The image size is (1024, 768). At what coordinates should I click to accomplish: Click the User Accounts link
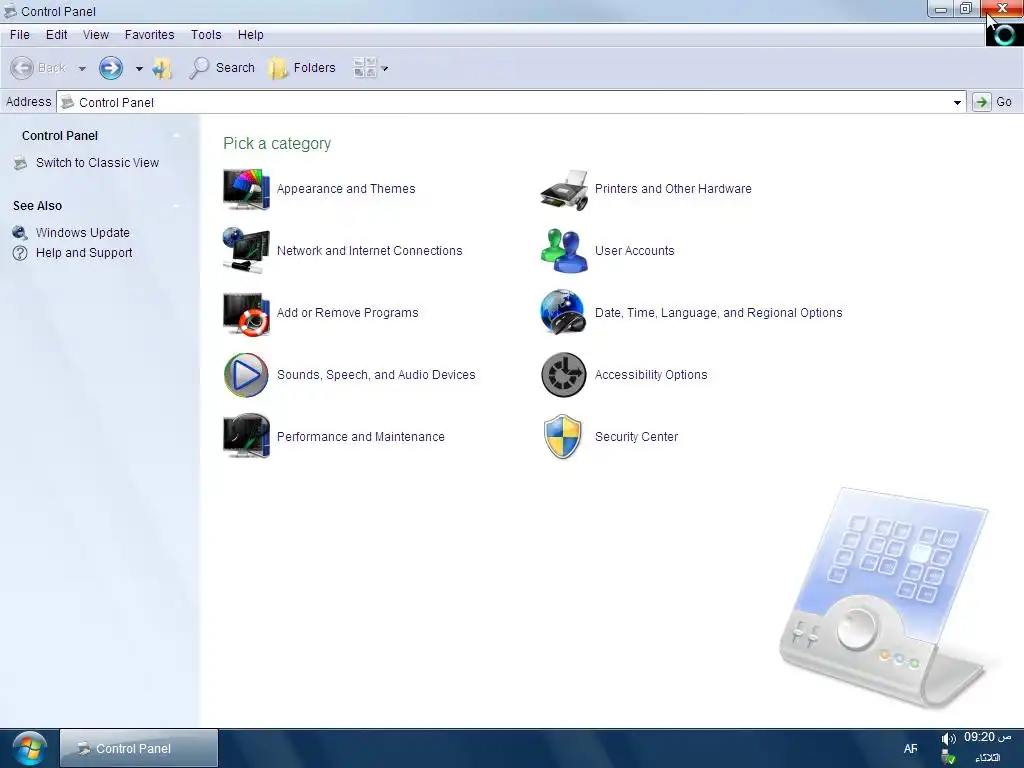pyautogui.click(x=635, y=251)
